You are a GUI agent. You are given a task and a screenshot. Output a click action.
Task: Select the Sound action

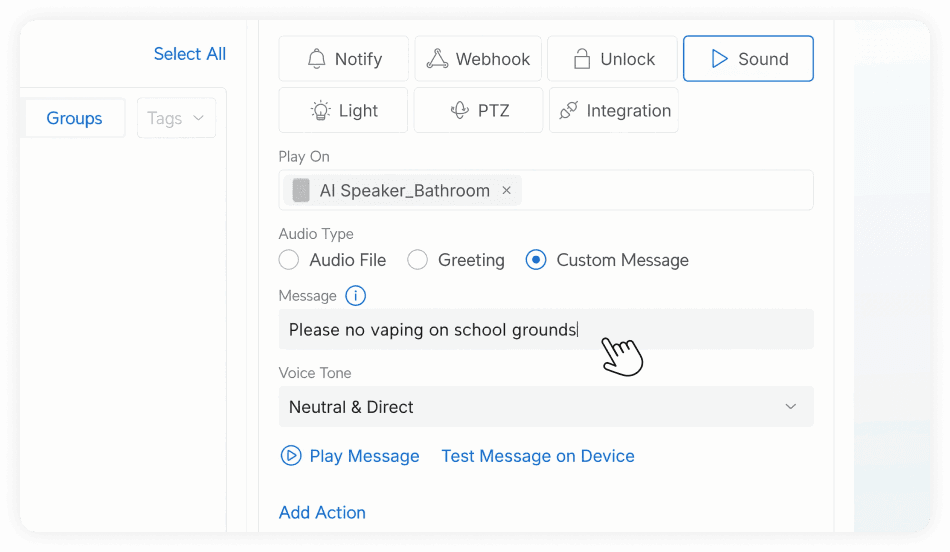(x=748, y=59)
